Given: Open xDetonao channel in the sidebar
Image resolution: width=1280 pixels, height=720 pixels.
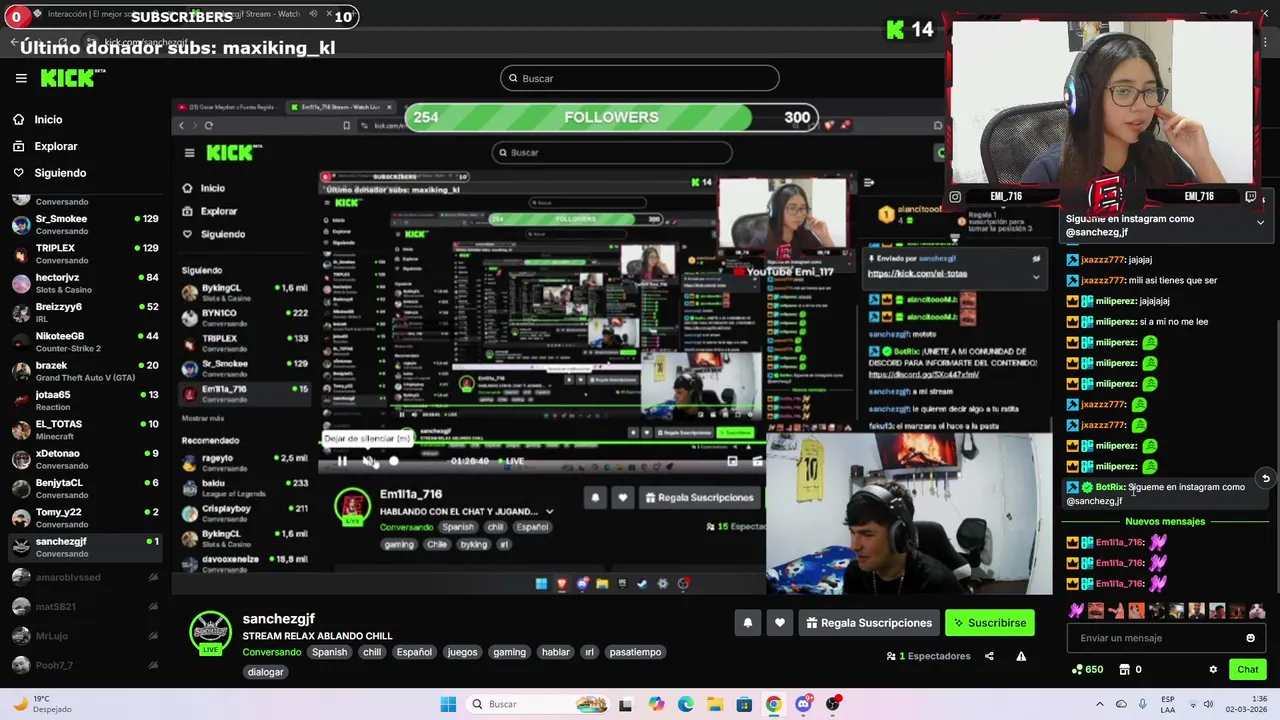Looking at the screenshot, I should [85, 459].
